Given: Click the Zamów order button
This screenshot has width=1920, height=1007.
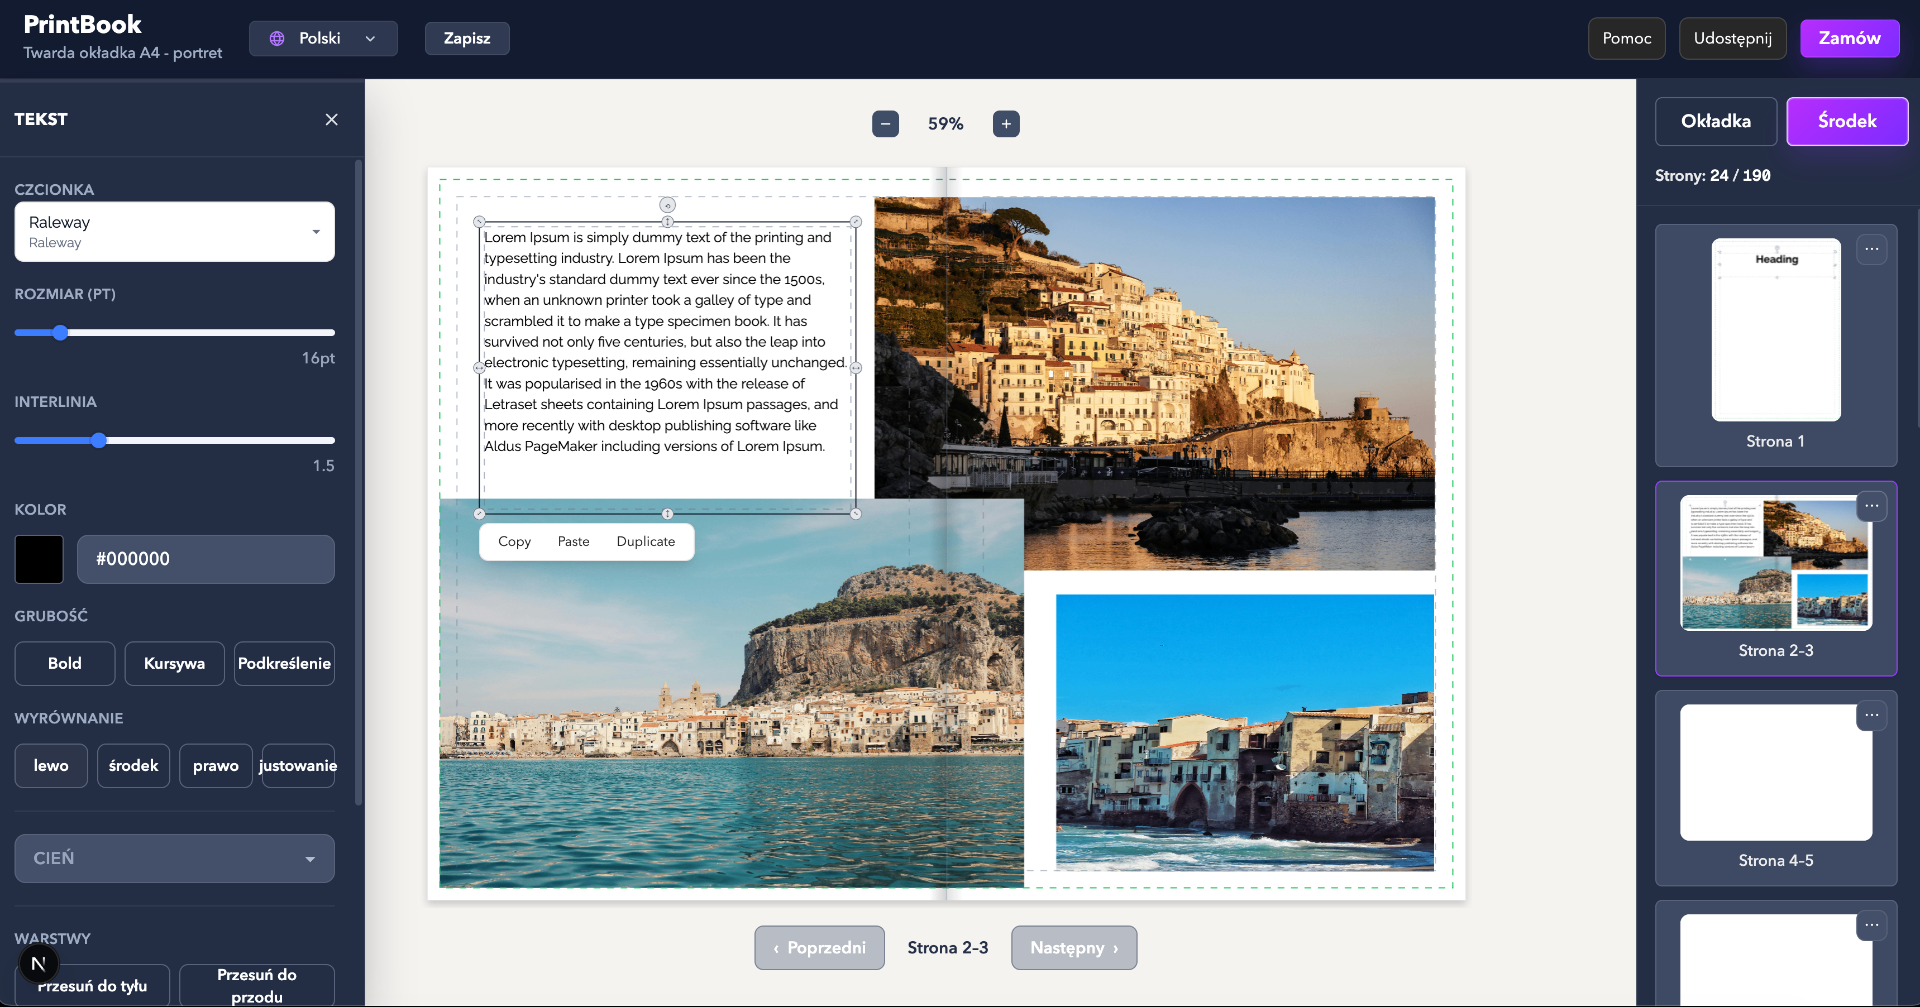Looking at the screenshot, I should pos(1850,39).
